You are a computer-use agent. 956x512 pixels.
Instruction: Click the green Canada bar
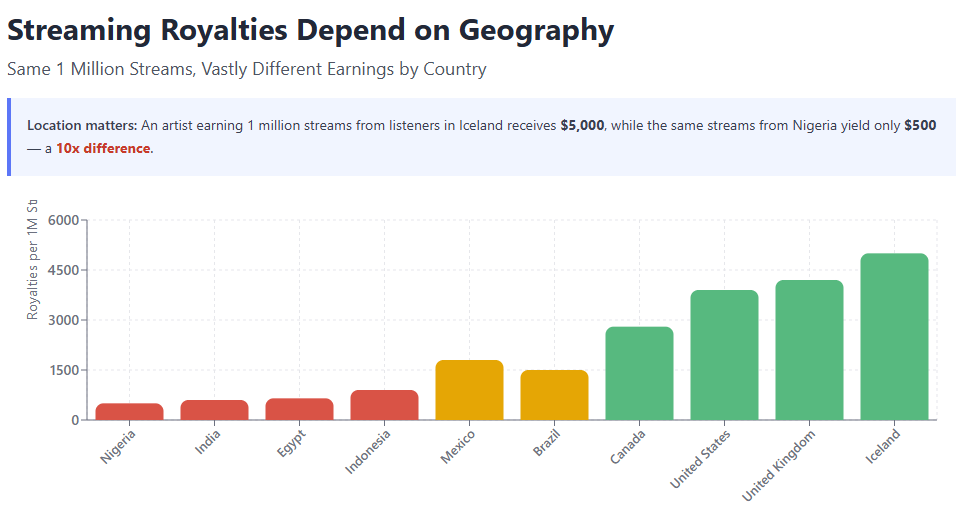coord(639,373)
